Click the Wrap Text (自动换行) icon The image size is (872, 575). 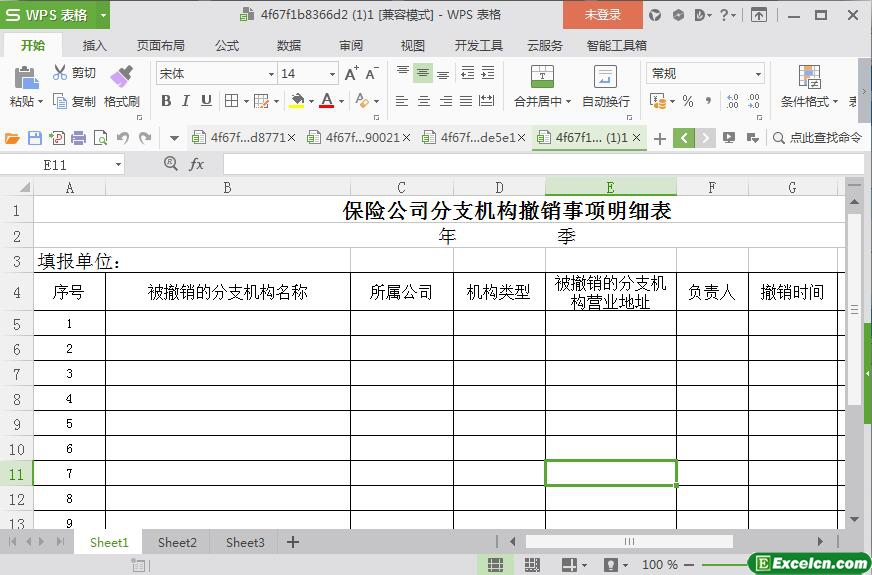coord(605,78)
